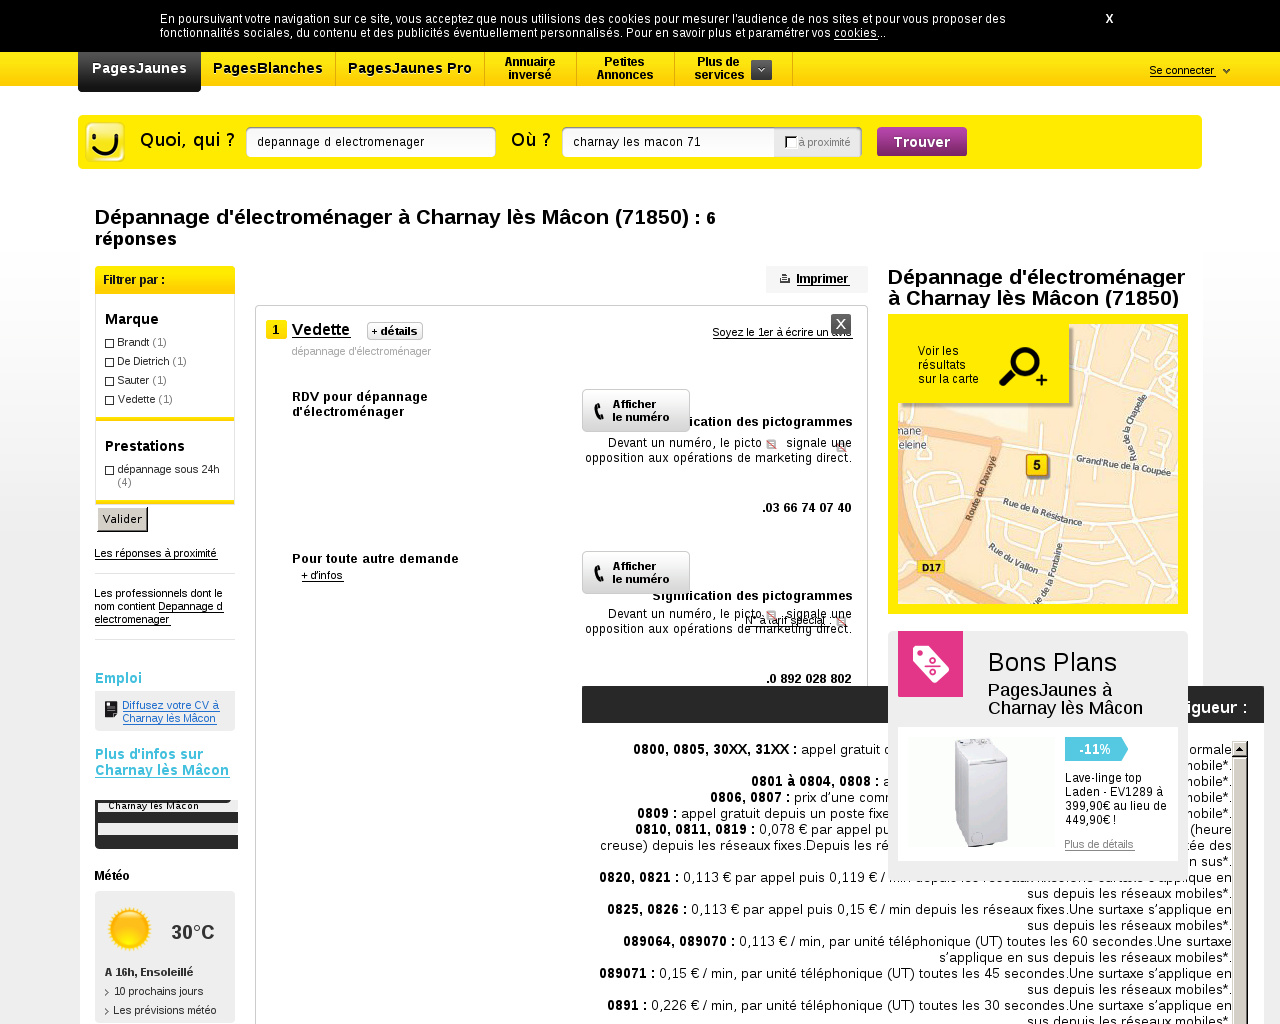
Task: Click Plus de détails for Lave-linge offer
Action: tap(1099, 845)
